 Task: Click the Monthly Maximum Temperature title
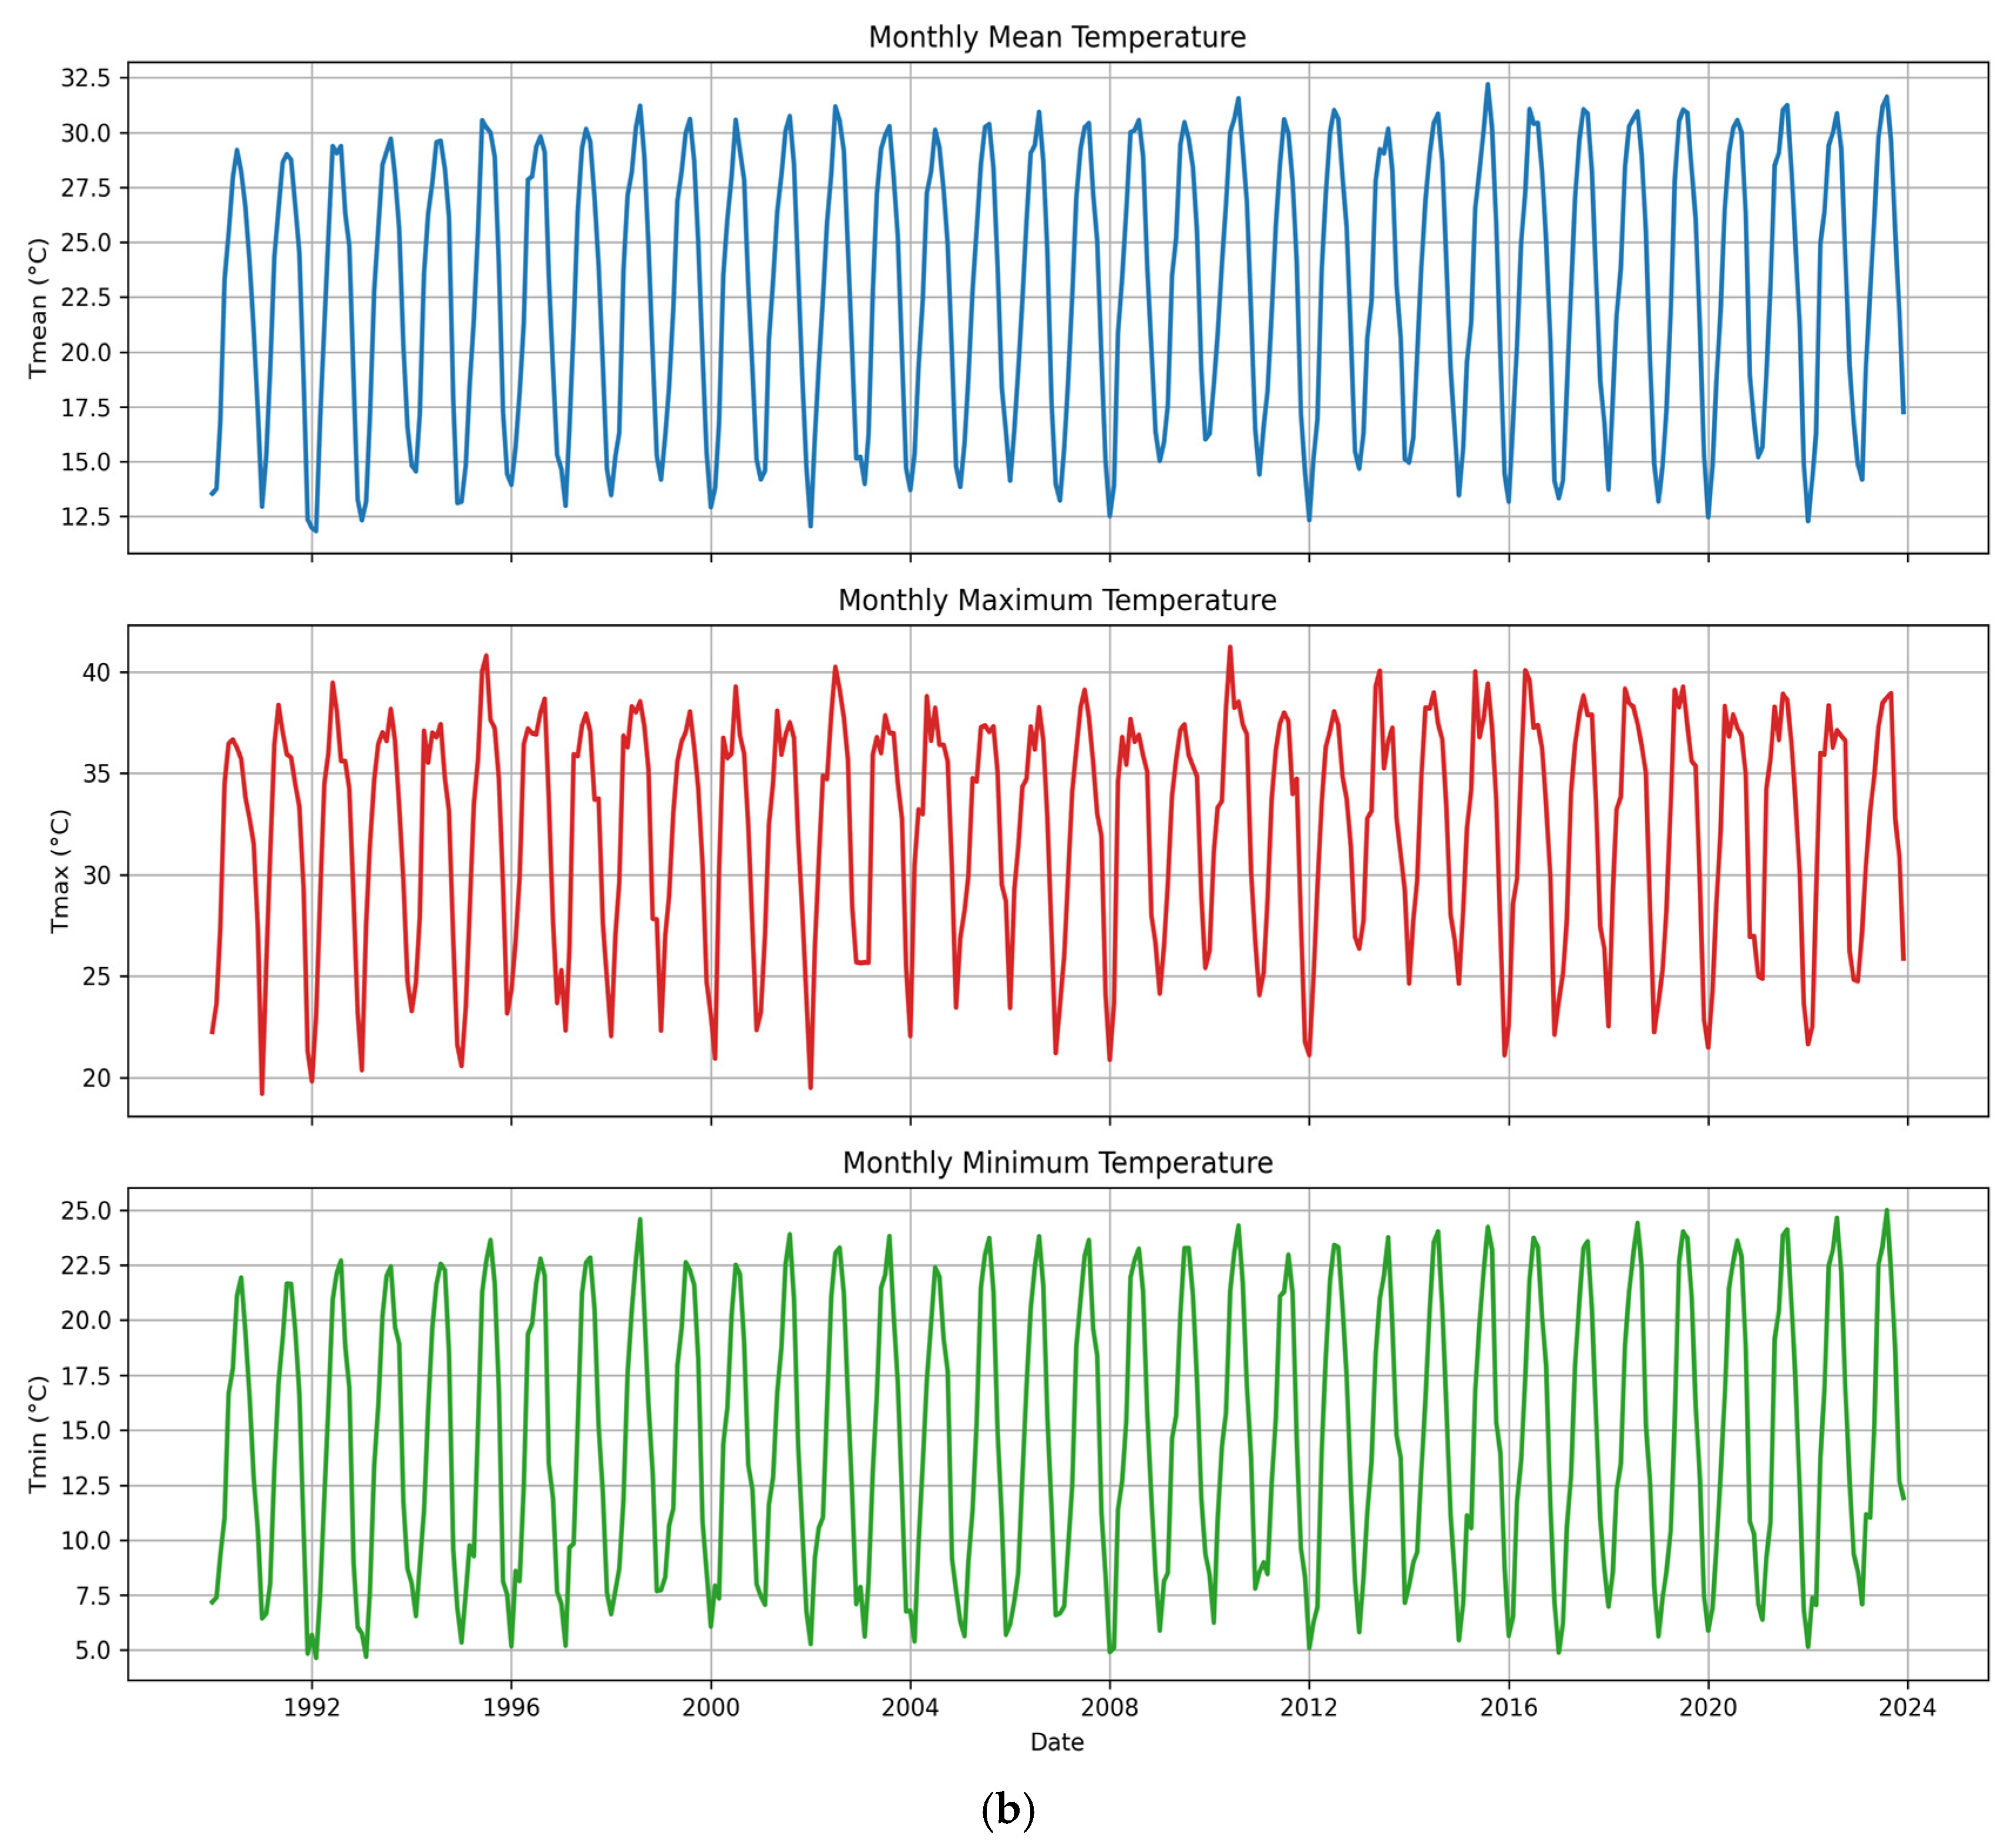pos(1057,600)
